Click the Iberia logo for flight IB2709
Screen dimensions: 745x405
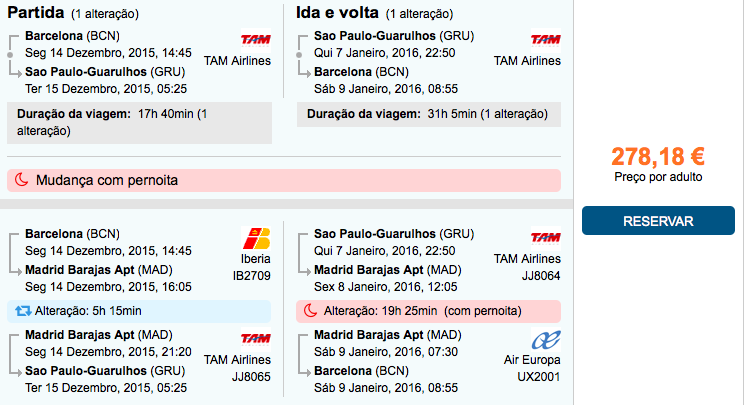tap(257, 238)
